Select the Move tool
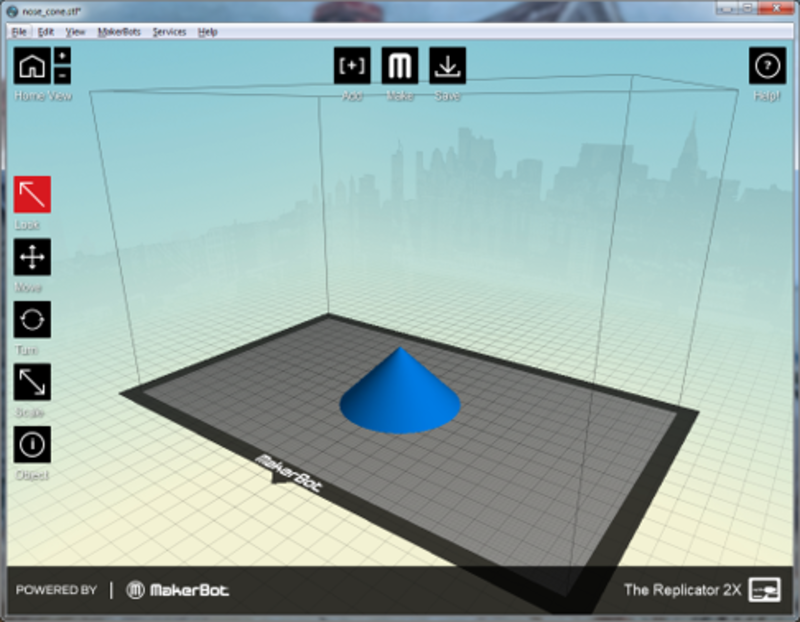Image resolution: width=800 pixels, height=622 pixels. pos(32,258)
